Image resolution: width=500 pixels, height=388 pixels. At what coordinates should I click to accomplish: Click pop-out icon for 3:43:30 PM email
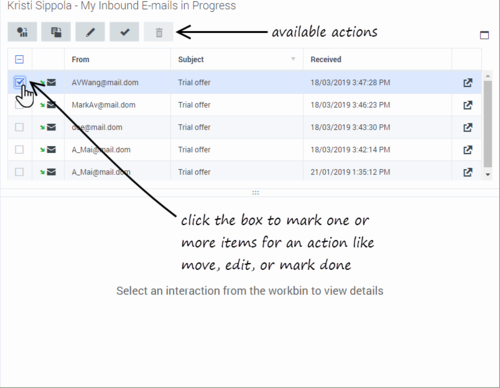[468, 127]
